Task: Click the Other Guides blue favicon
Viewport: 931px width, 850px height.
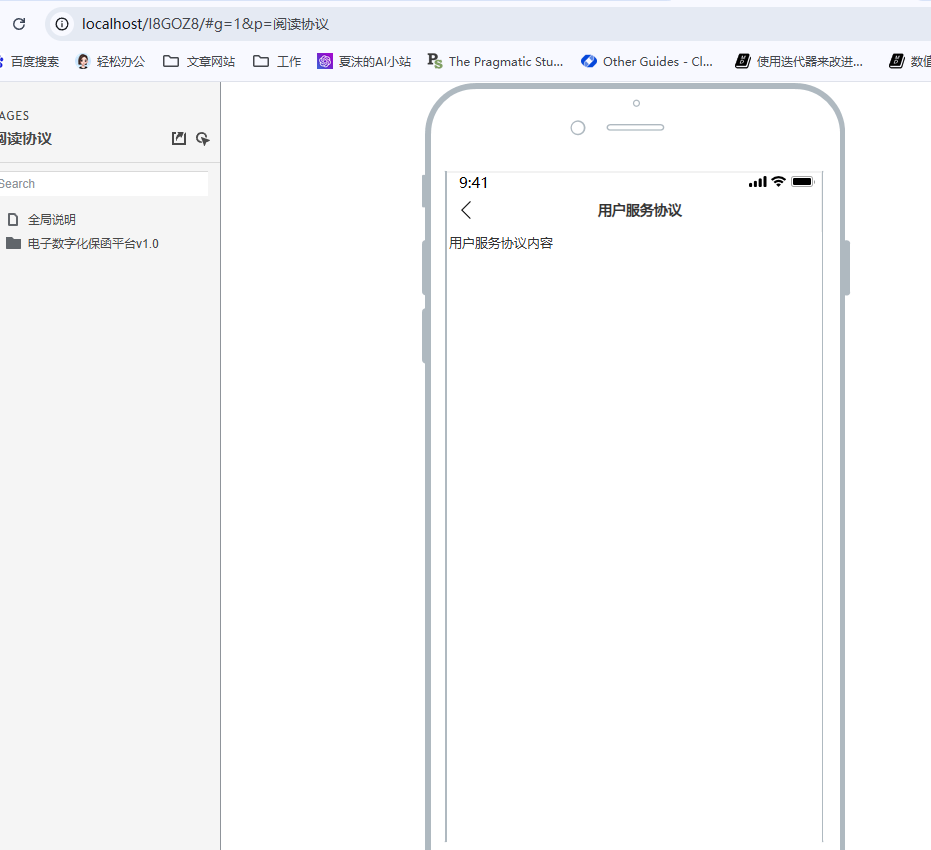Action: (x=589, y=61)
